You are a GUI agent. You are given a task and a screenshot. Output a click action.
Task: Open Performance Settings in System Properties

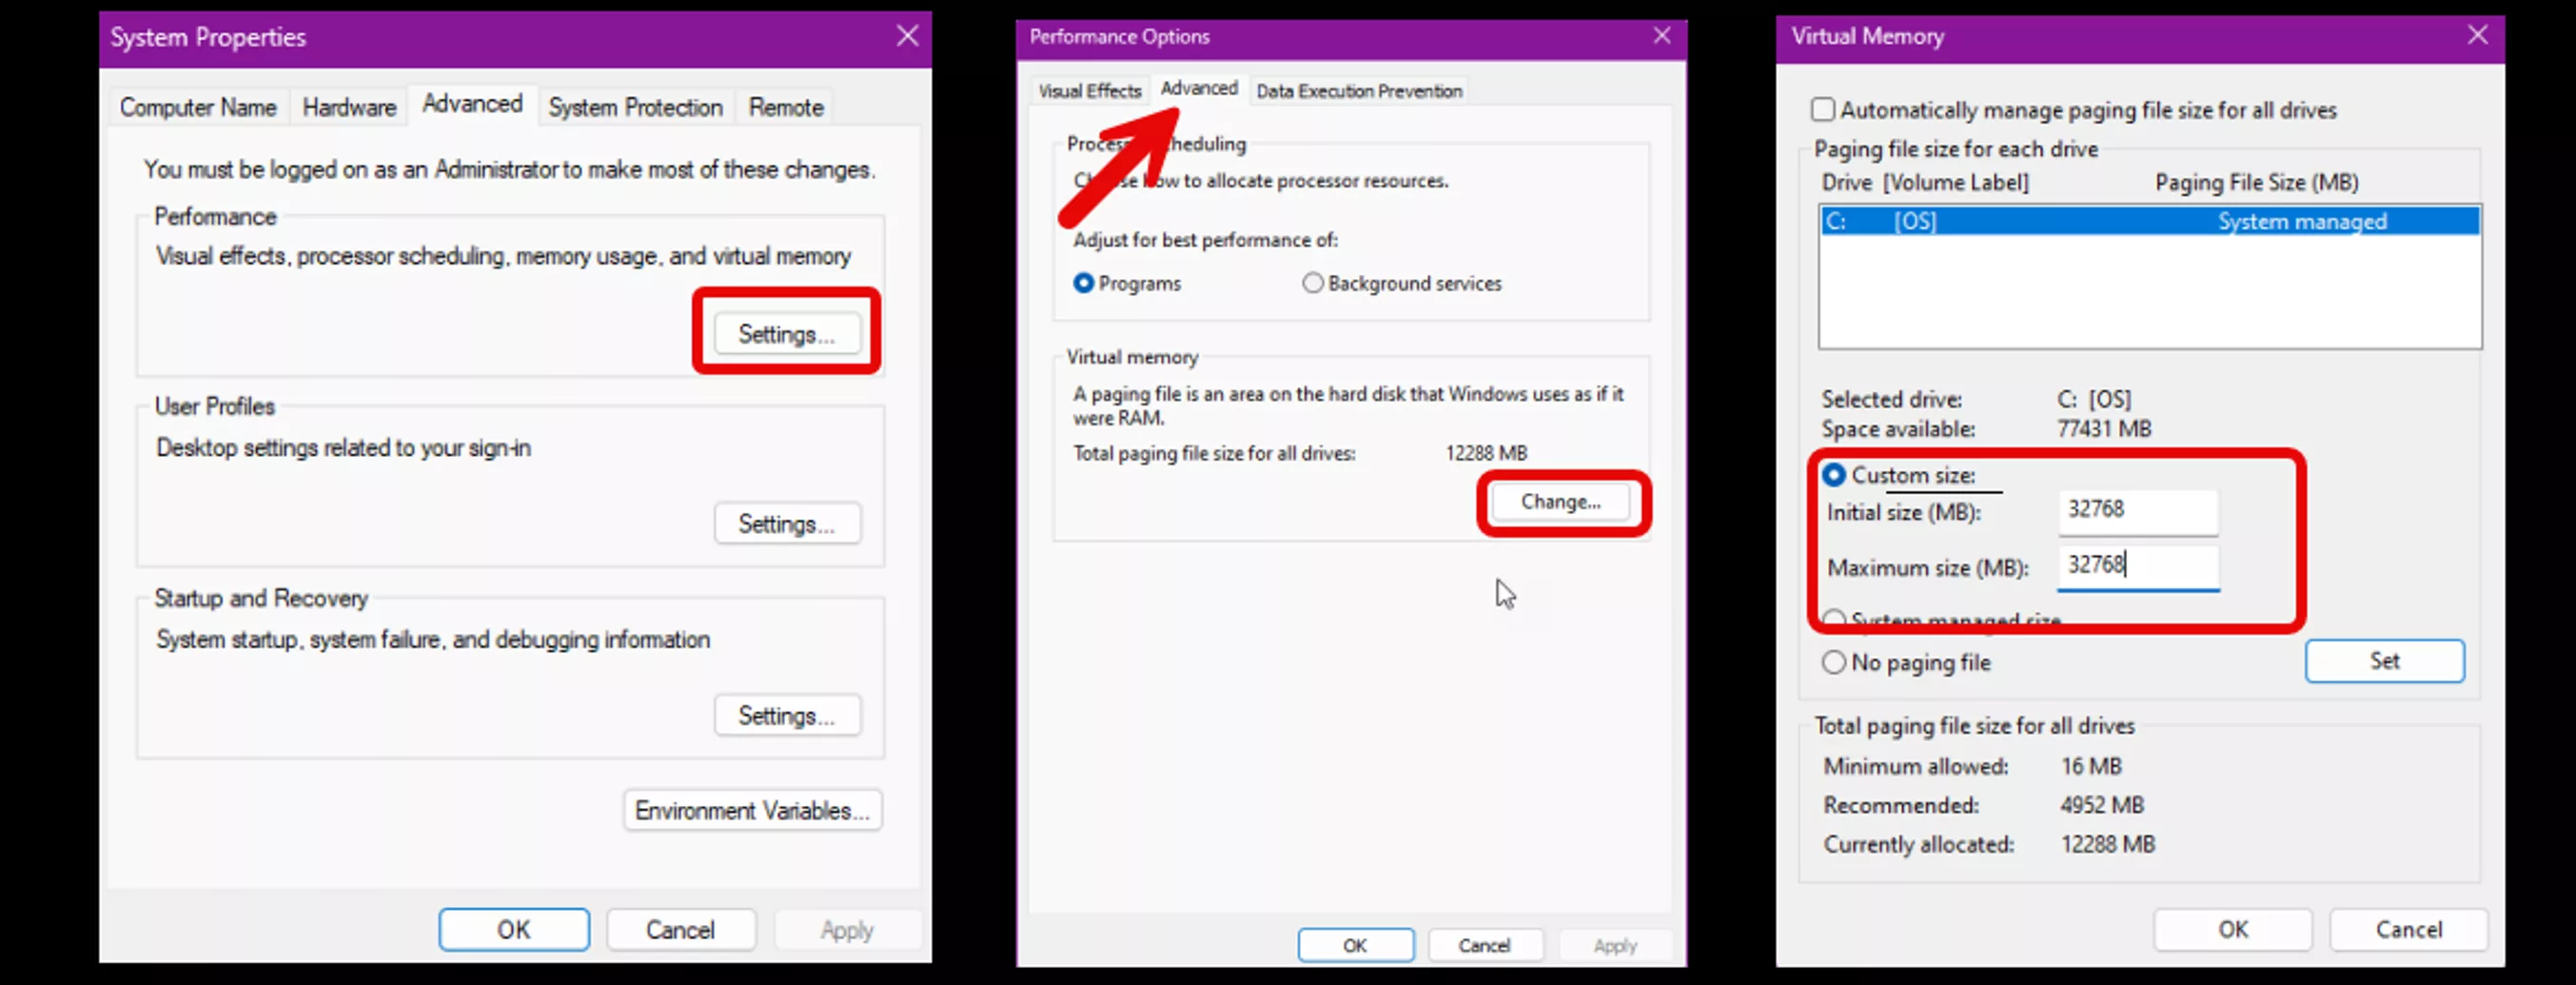click(x=787, y=333)
